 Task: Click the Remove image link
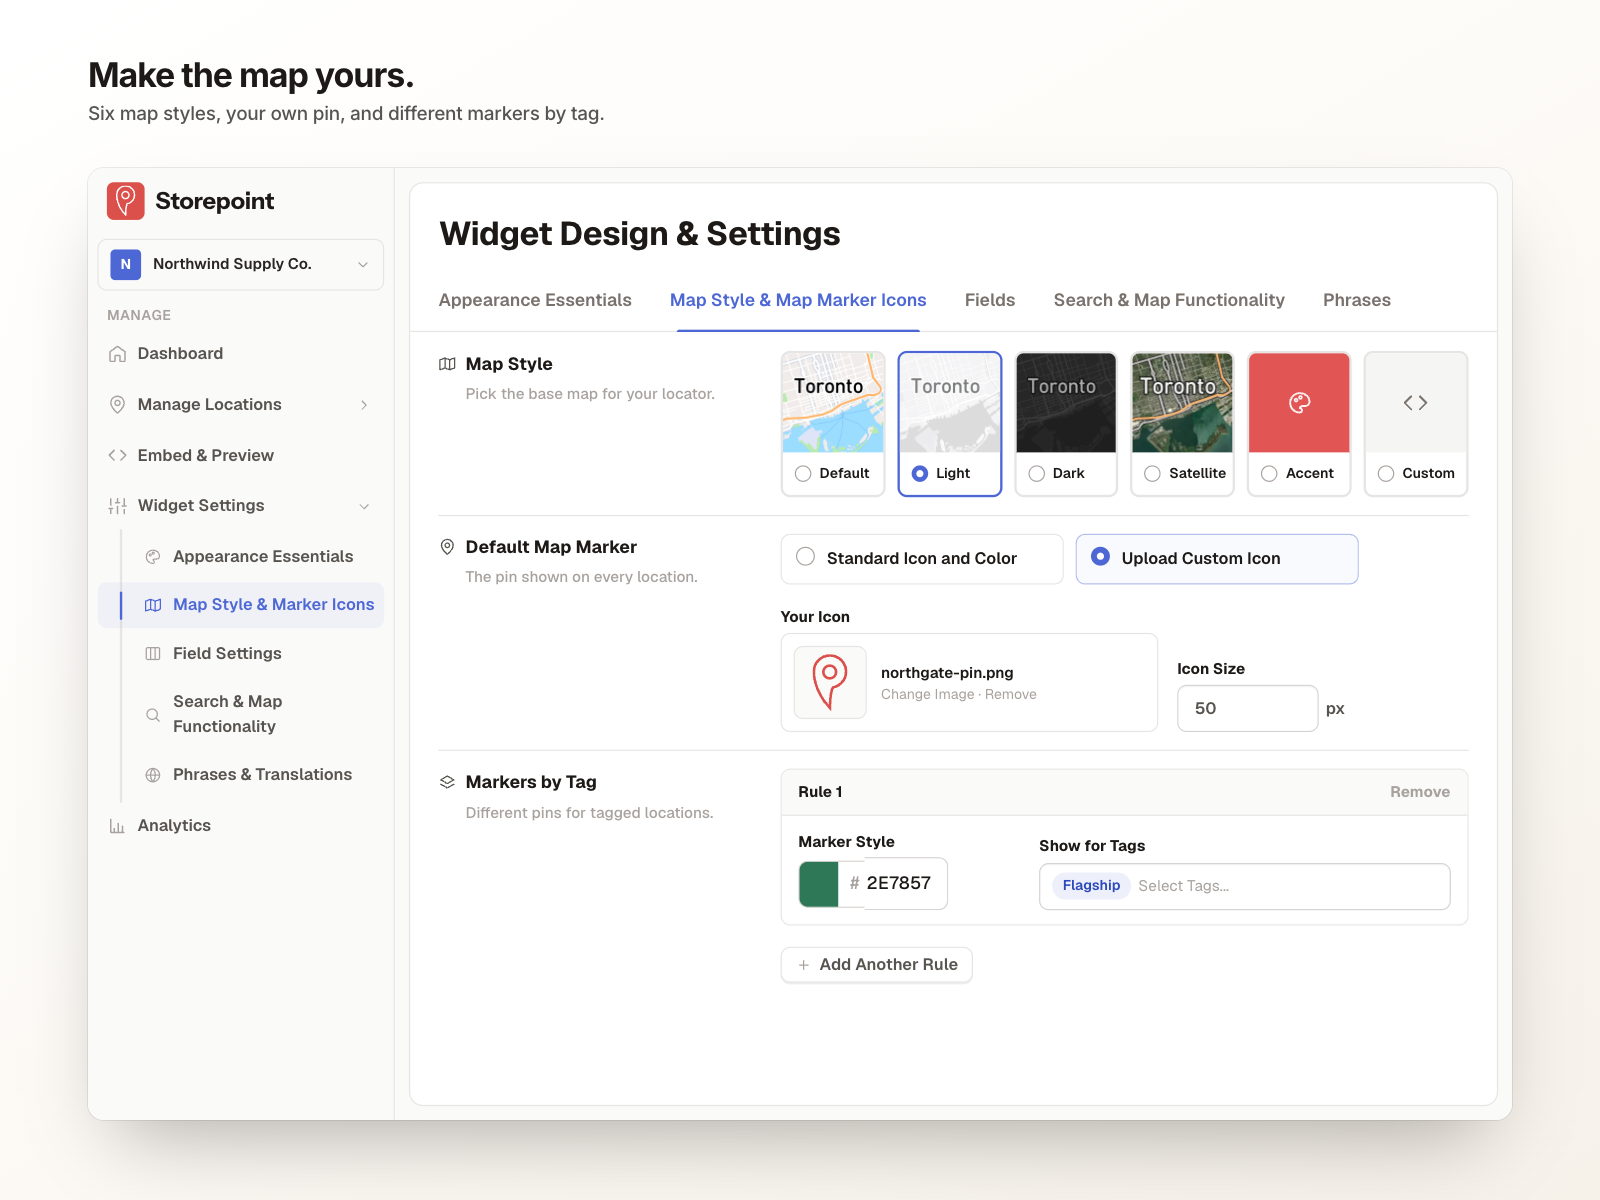coord(1011,695)
